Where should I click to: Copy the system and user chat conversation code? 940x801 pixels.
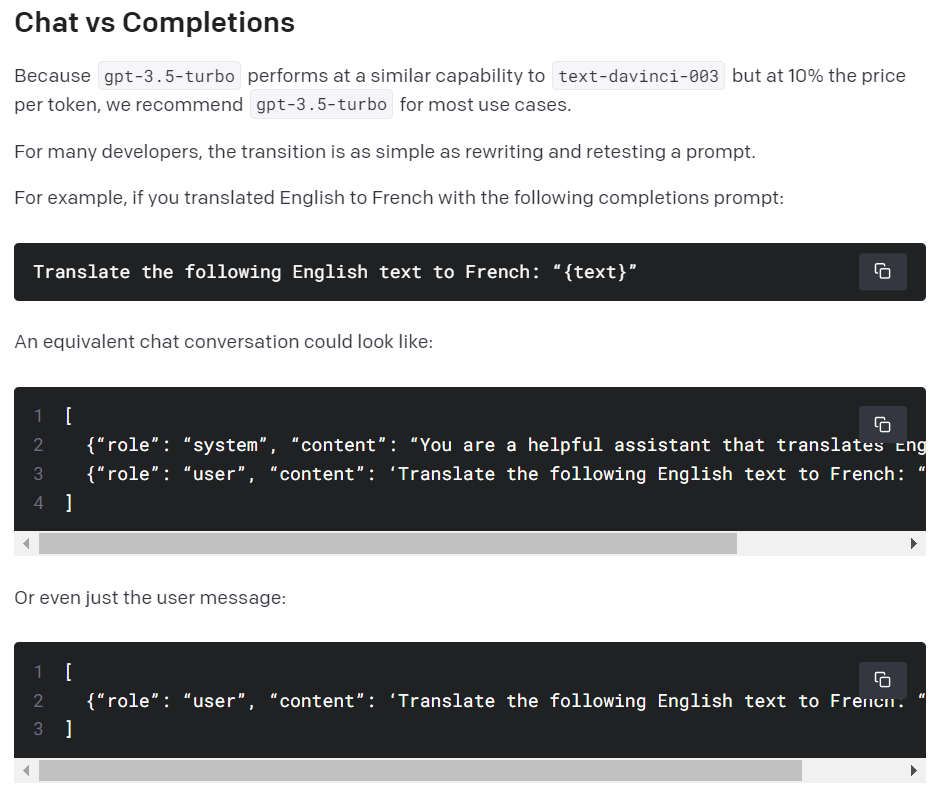[882, 424]
